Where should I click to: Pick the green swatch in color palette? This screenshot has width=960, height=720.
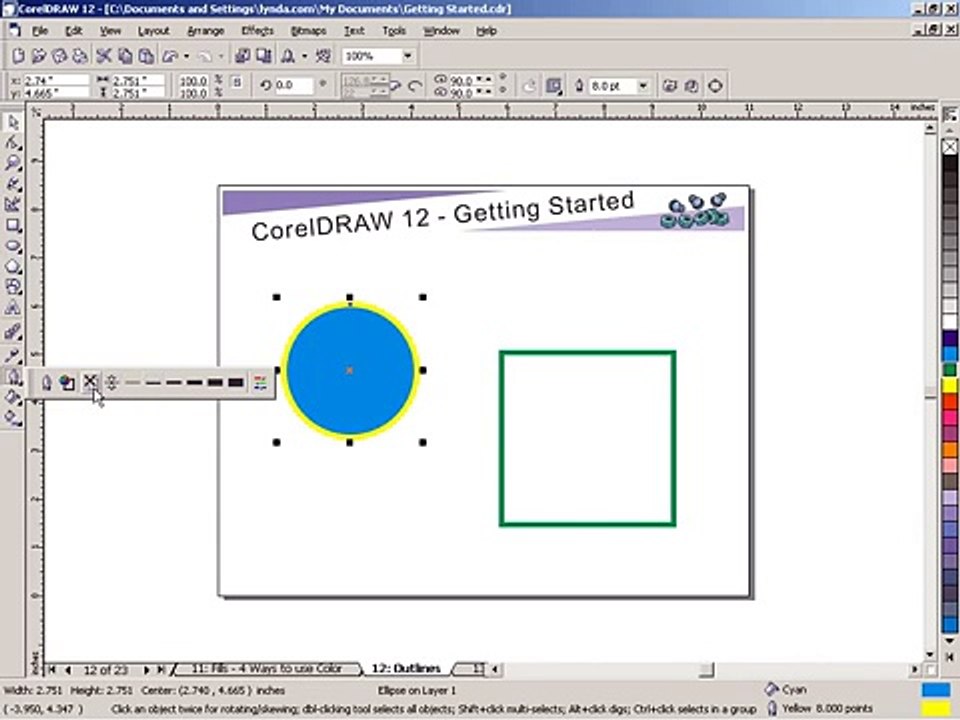[x=950, y=370]
